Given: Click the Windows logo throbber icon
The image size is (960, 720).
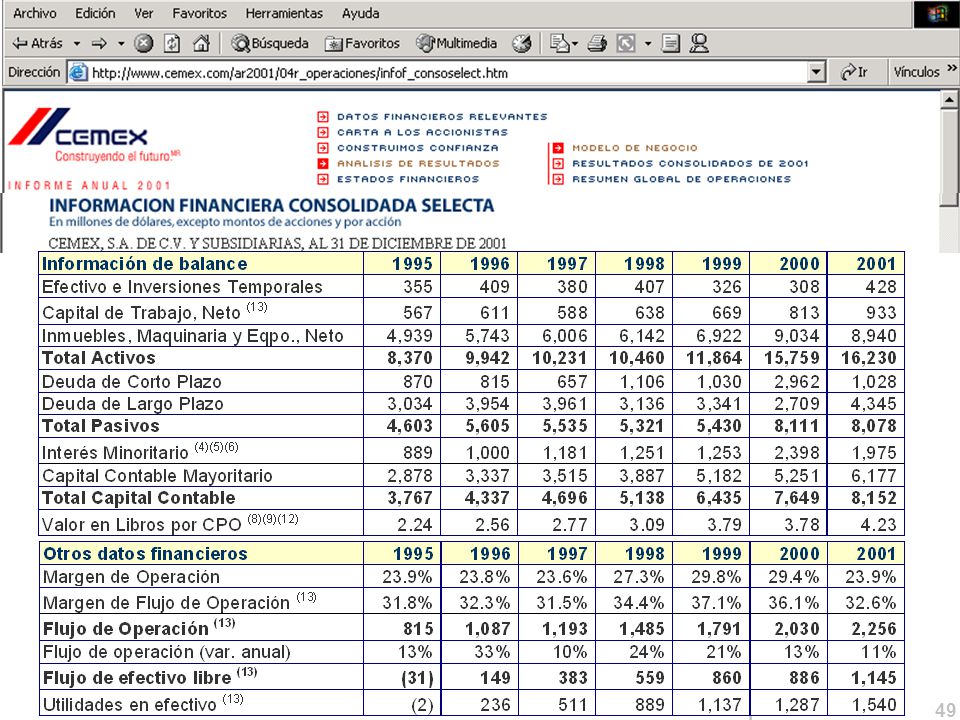Looking at the screenshot, I should [936, 13].
